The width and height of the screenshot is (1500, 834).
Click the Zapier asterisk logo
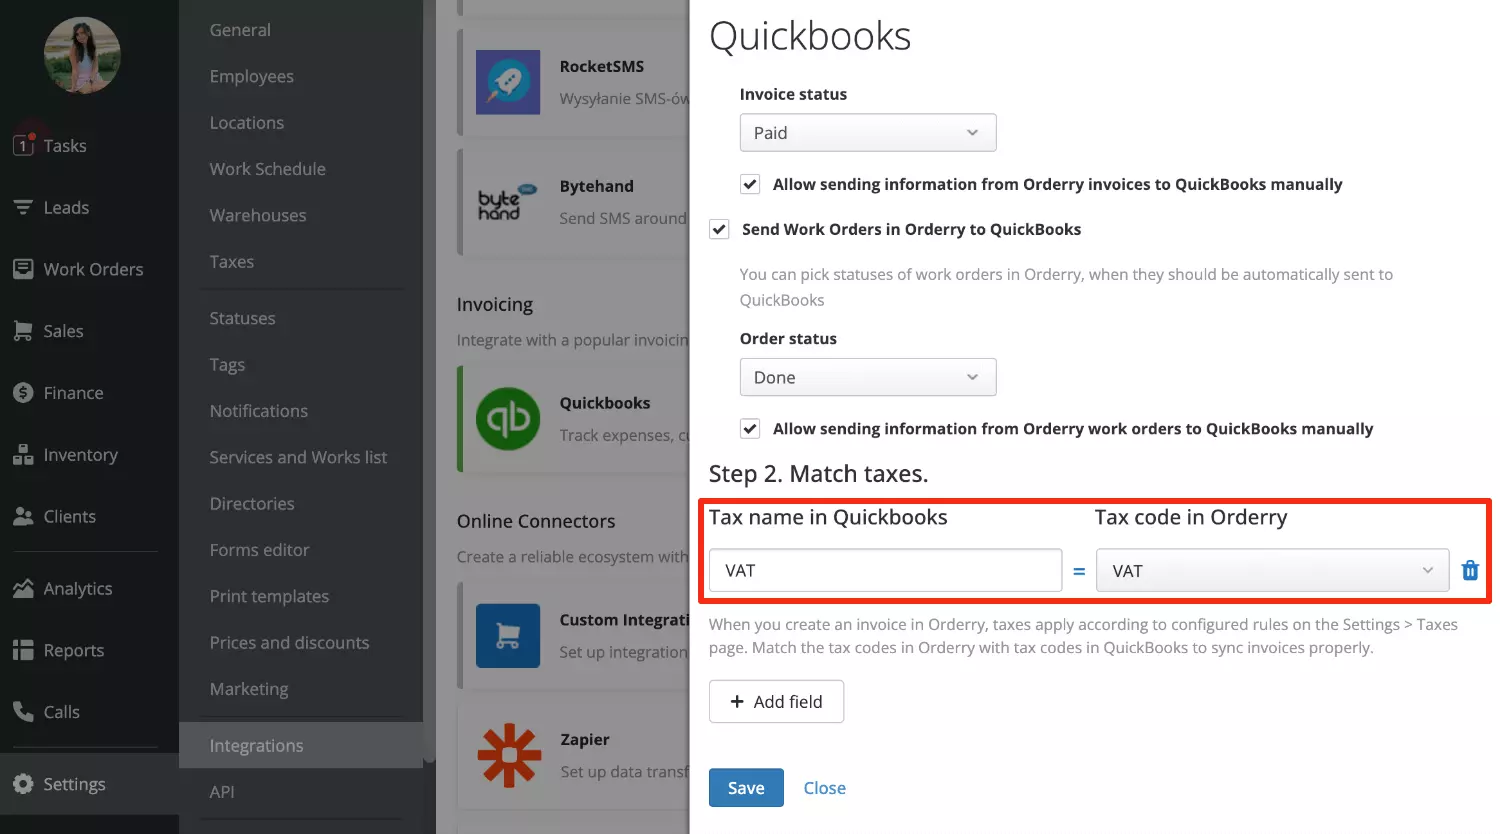coord(509,755)
